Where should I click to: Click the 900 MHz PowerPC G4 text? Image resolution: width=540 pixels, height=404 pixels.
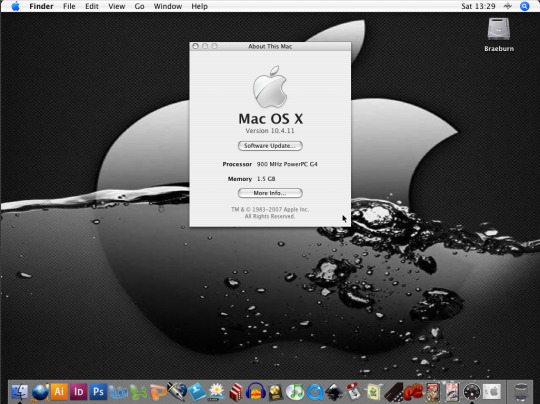(x=287, y=164)
